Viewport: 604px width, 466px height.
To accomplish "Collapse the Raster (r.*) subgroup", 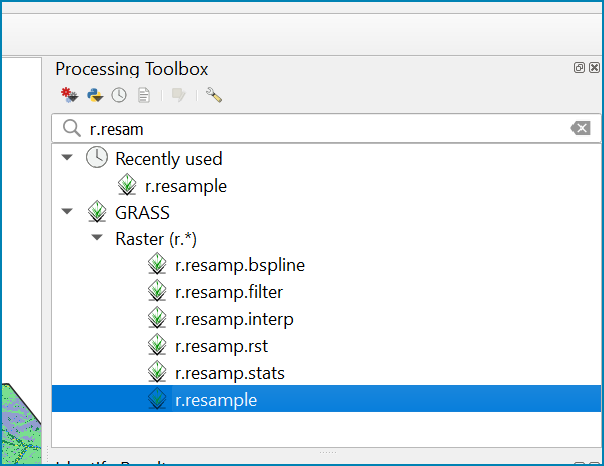I will [x=97, y=238].
